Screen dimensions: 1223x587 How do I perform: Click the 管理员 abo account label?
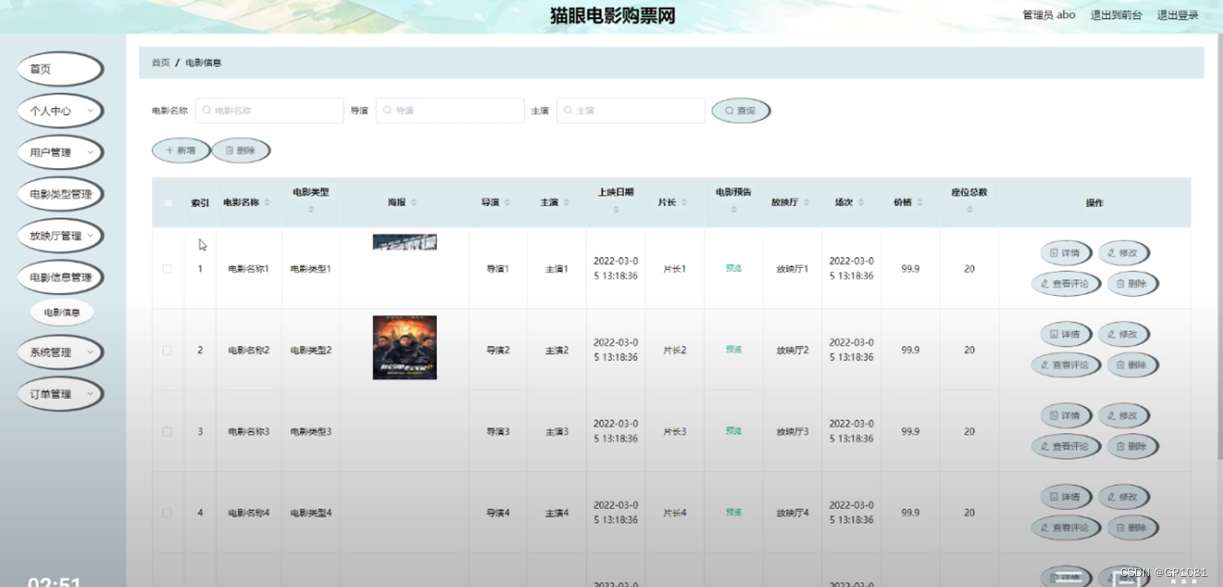coord(1049,15)
